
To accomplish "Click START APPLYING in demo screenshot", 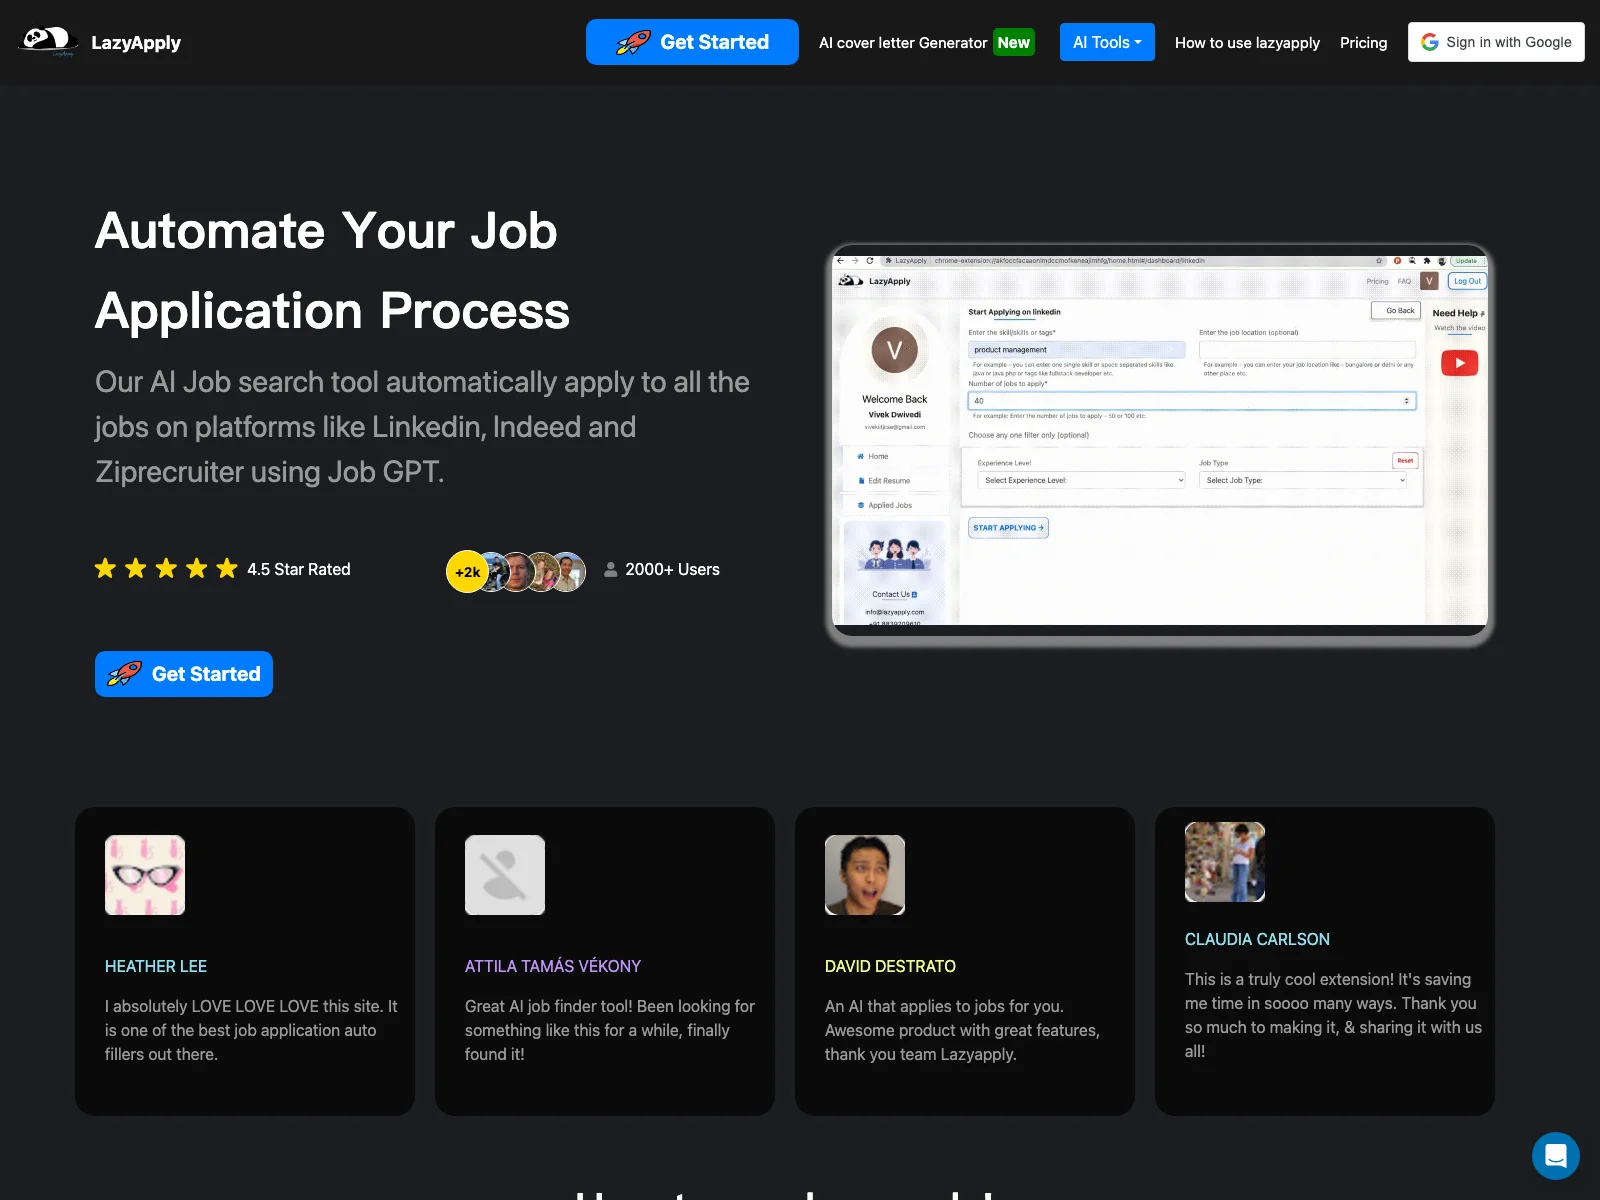I will point(1008,528).
